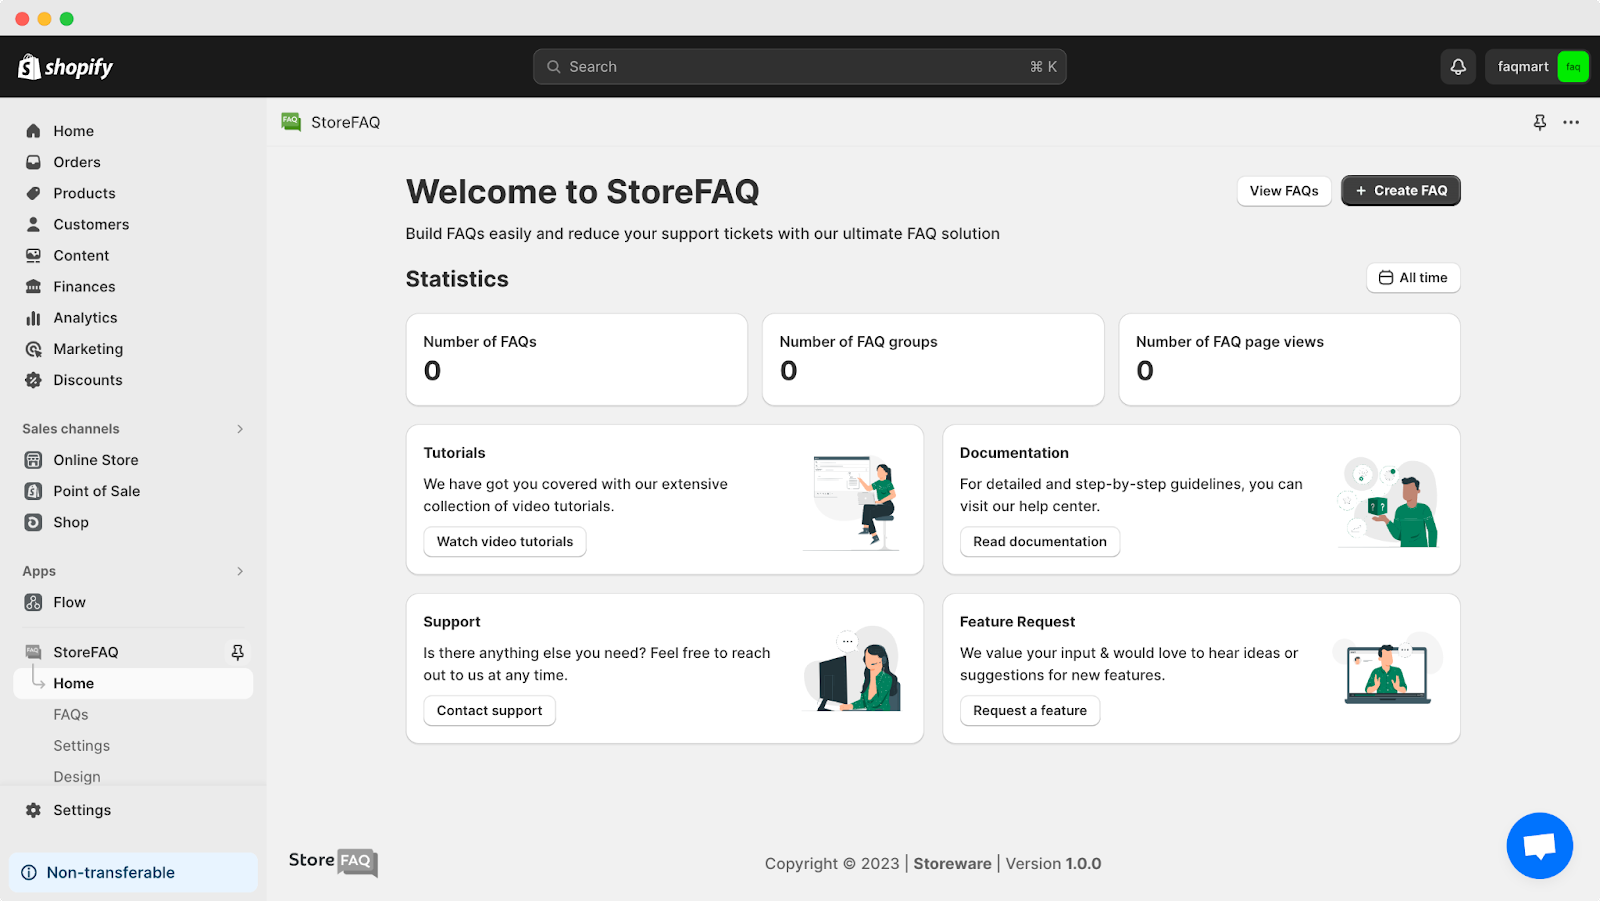Screen dimensions: 1600x901
Task: Click the Shopify logo
Action: pos(65,67)
